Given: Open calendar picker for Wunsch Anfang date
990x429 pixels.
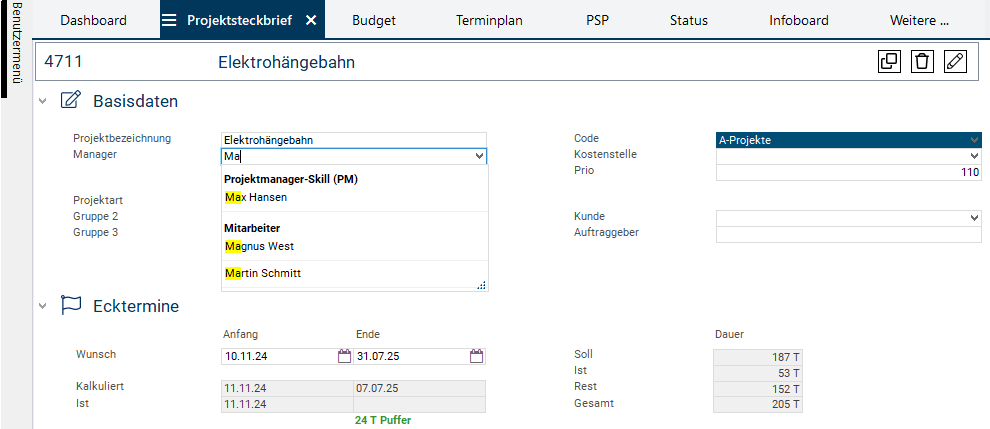Looking at the screenshot, I should 344,356.
